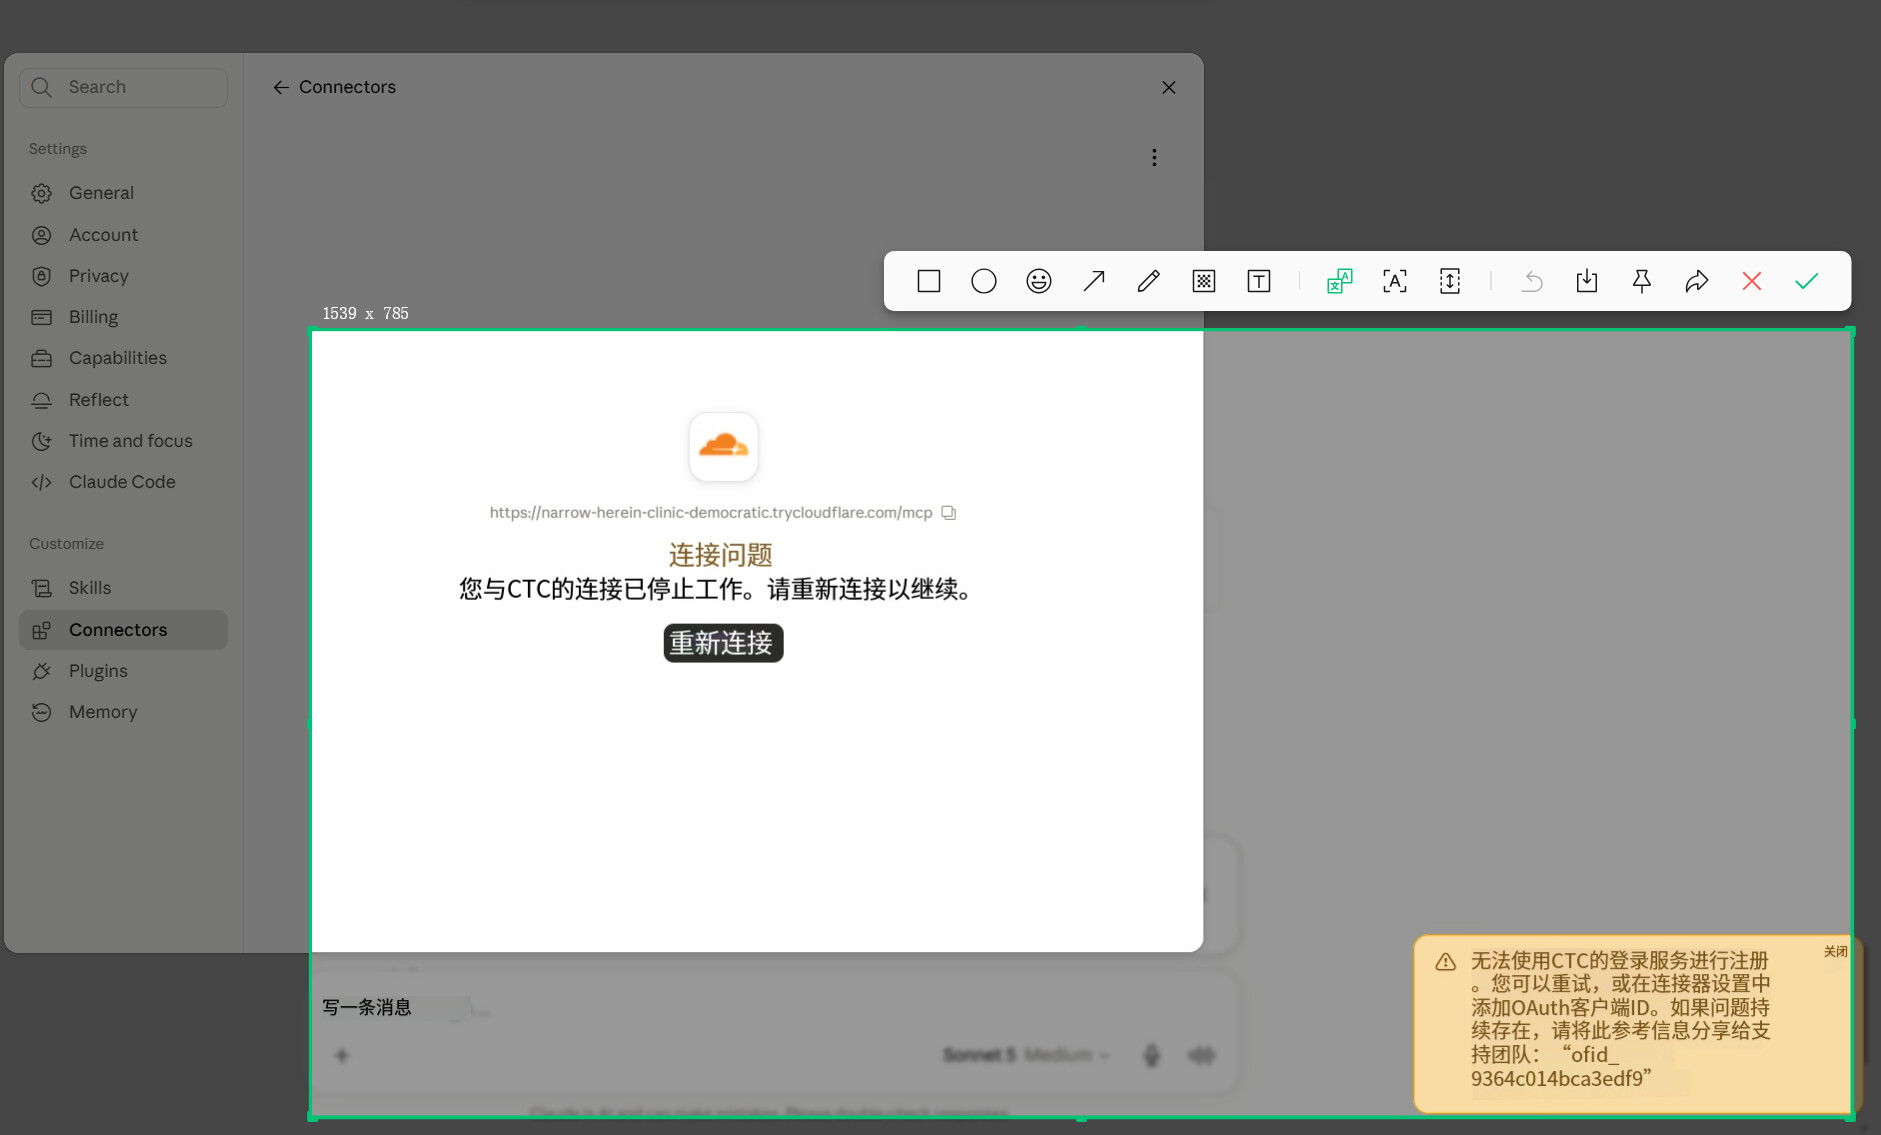Open the Plugins section

(123, 671)
